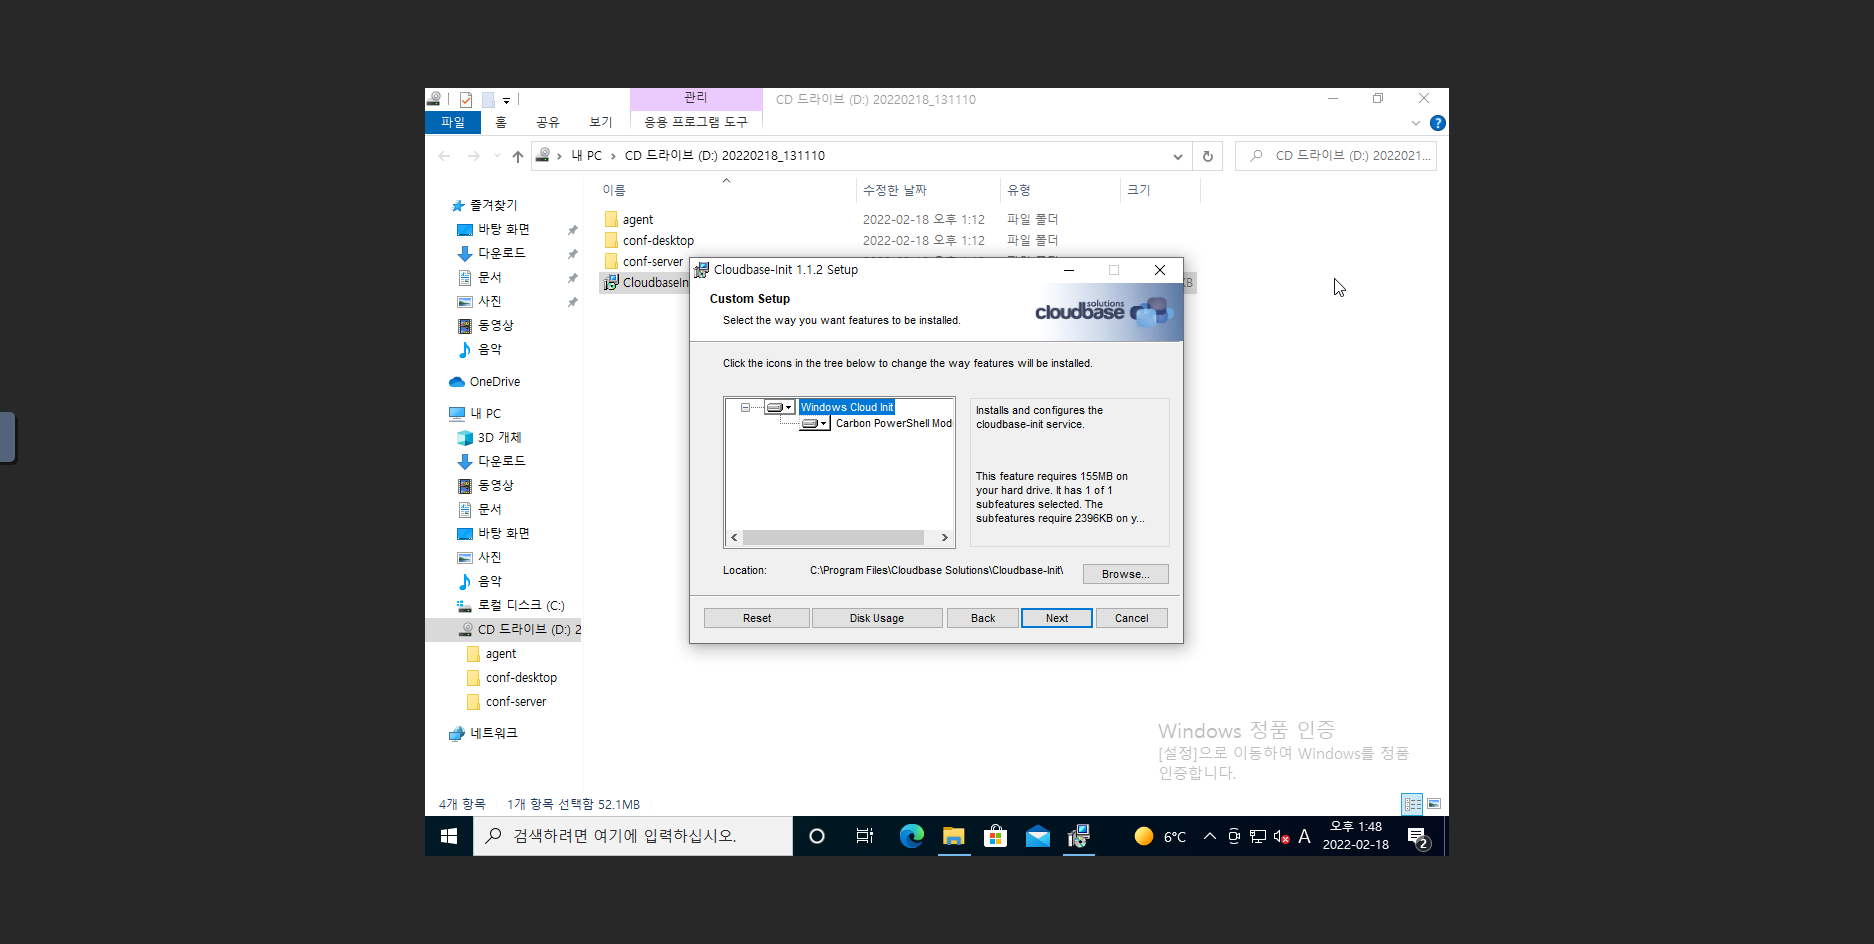Select the conf-desktop folder in file list
This screenshot has height=944, width=1874.
658,241
